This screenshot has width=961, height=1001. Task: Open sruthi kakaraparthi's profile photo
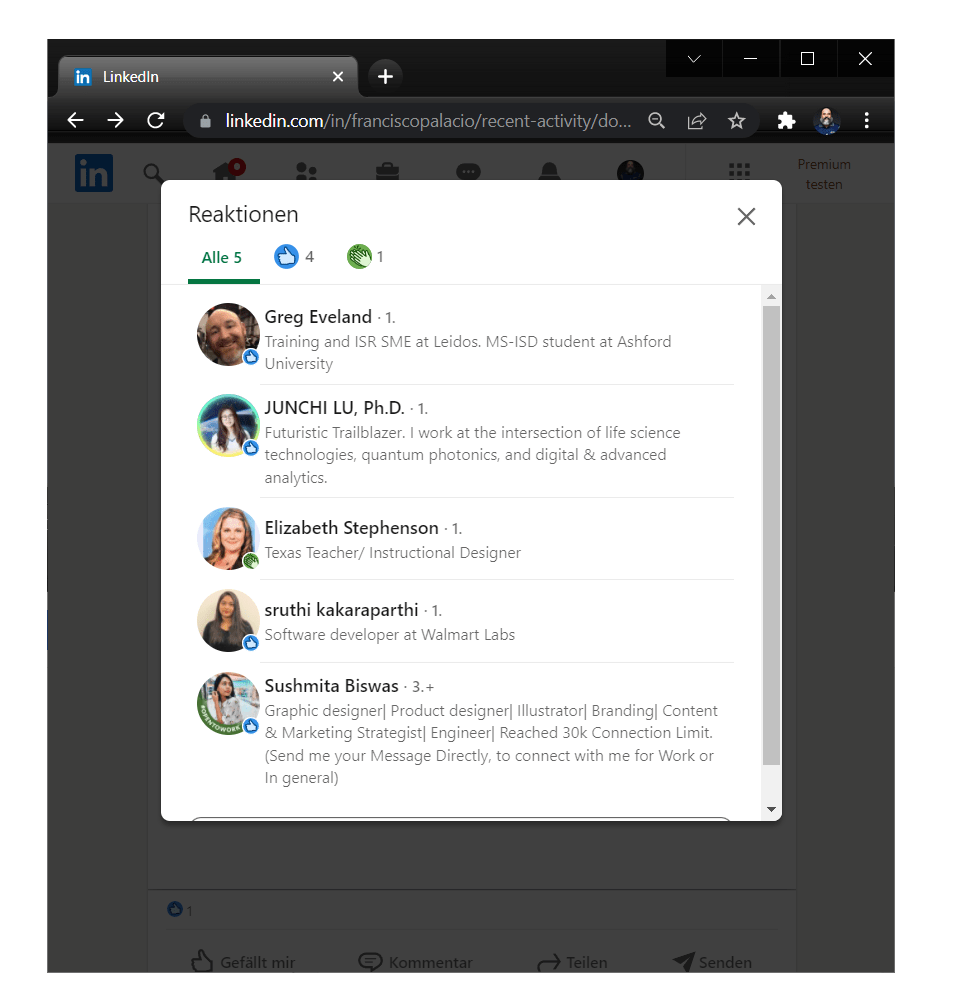[x=229, y=621]
